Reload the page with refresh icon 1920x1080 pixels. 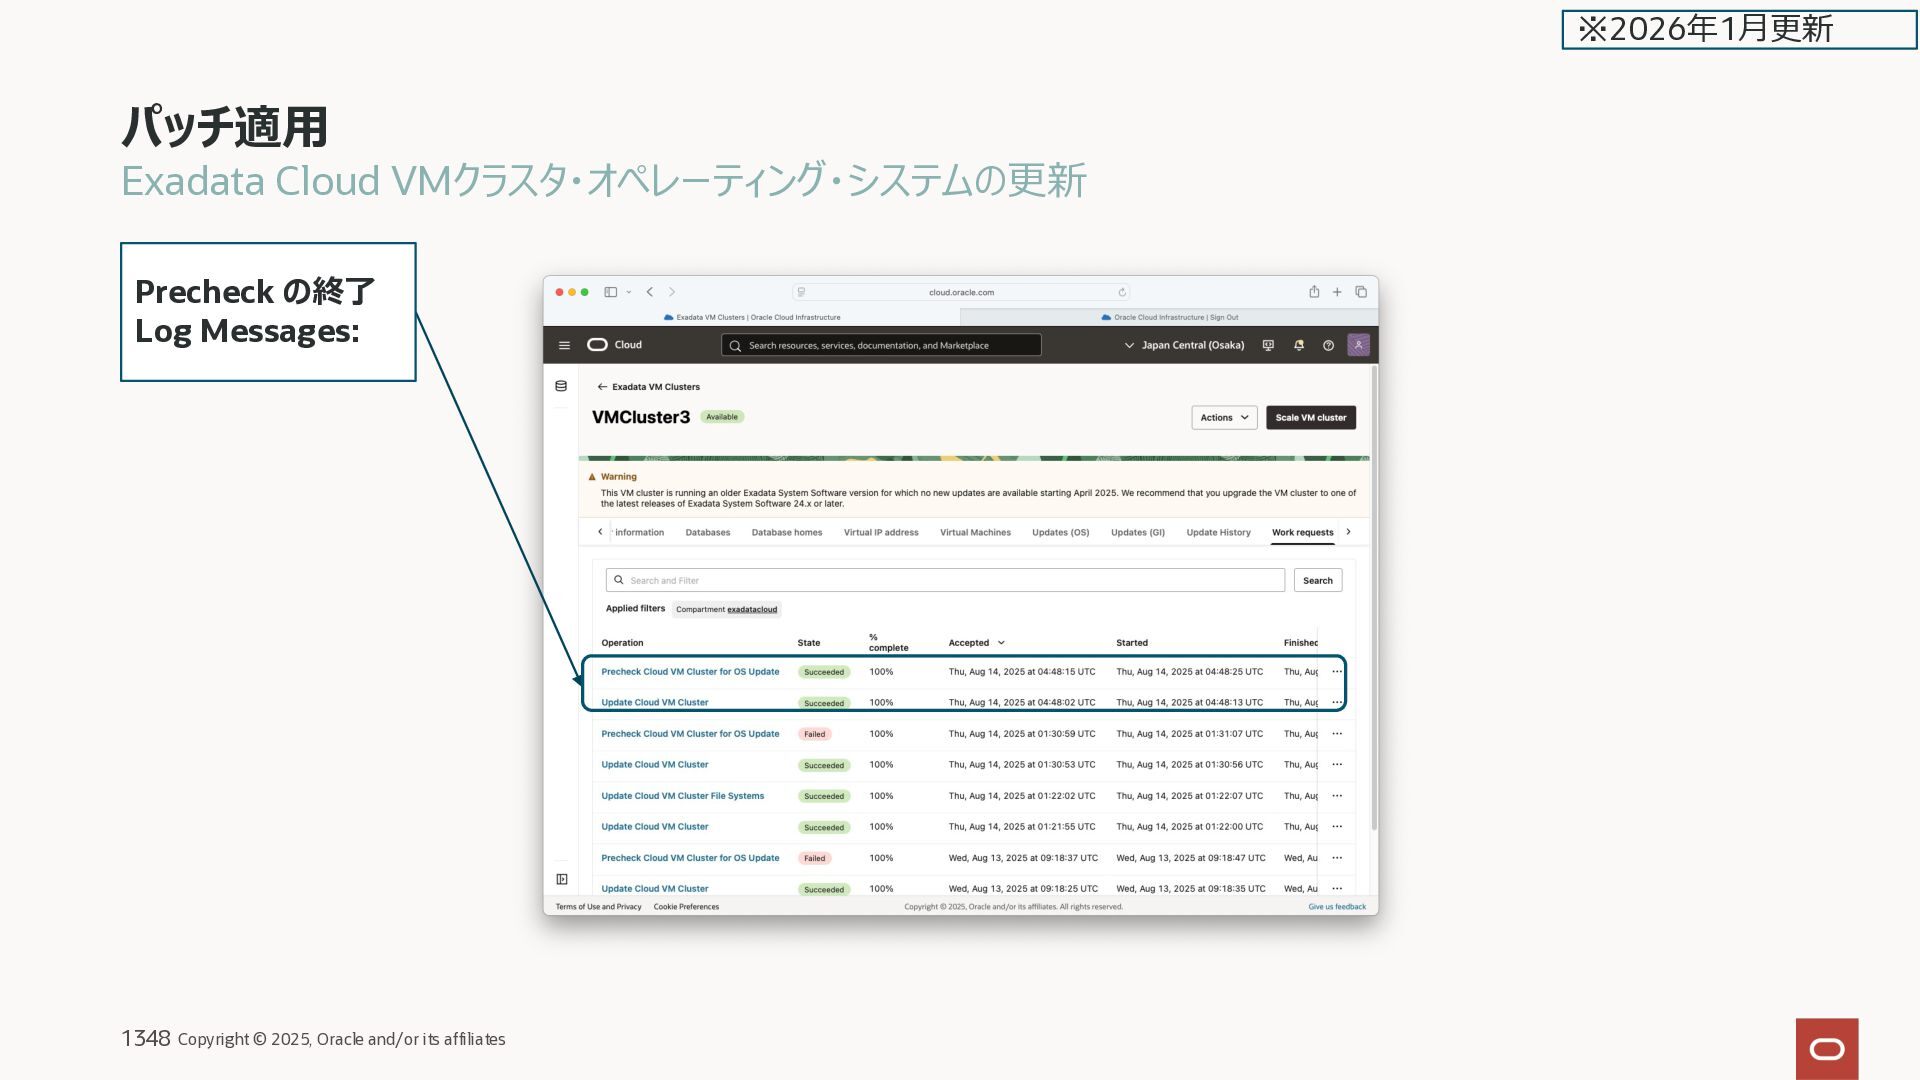[x=1122, y=292]
